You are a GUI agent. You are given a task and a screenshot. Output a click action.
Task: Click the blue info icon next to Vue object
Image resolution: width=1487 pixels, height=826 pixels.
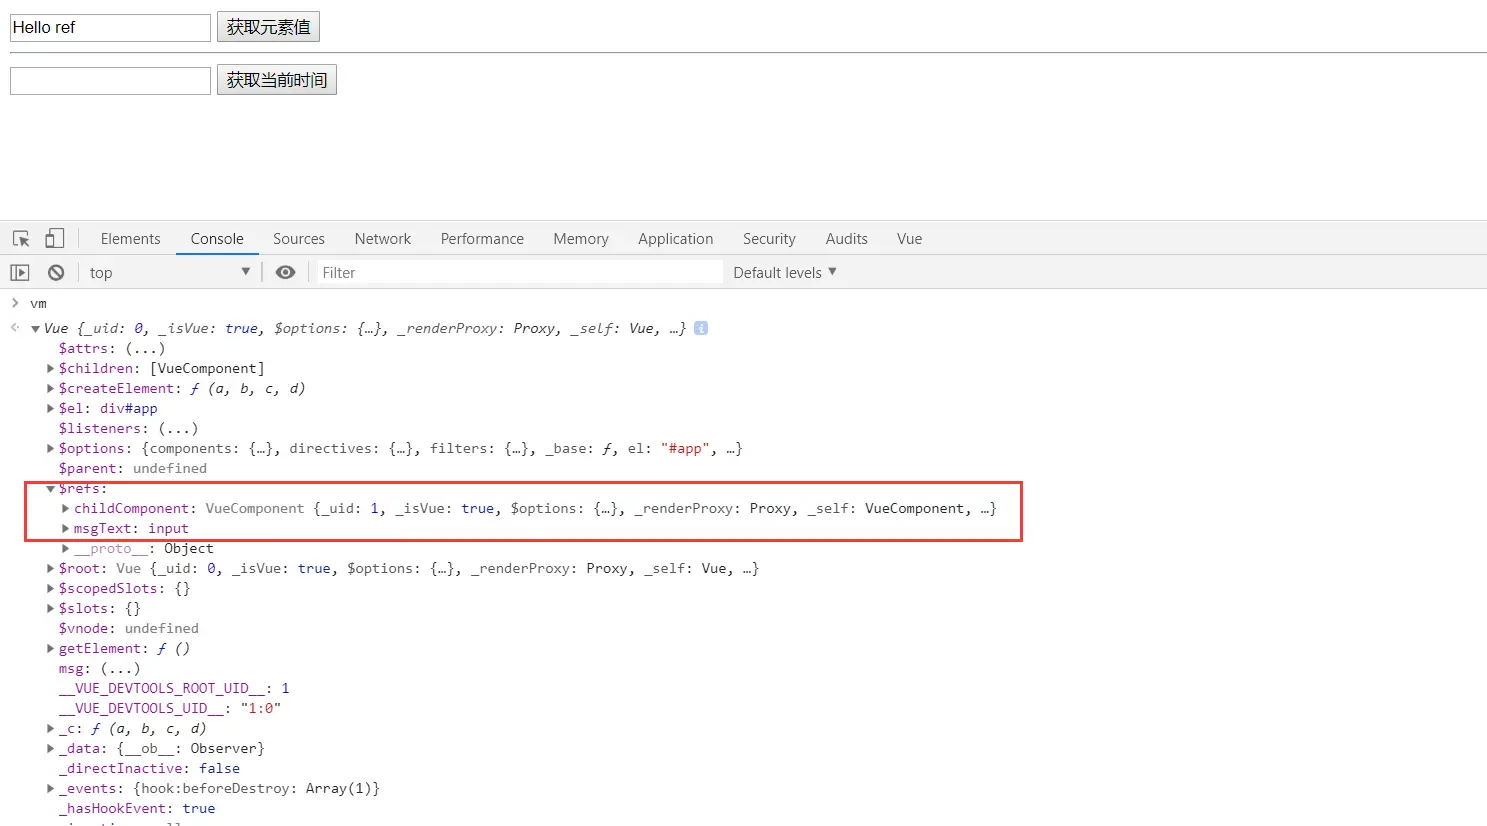click(701, 328)
